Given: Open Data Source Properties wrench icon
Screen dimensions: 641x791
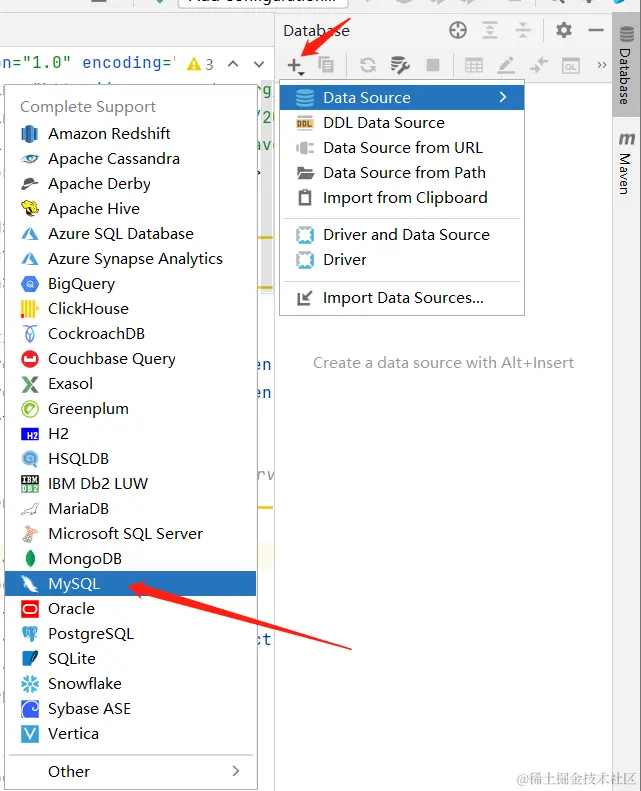Looking at the screenshot, I should [x=400, y=65].
